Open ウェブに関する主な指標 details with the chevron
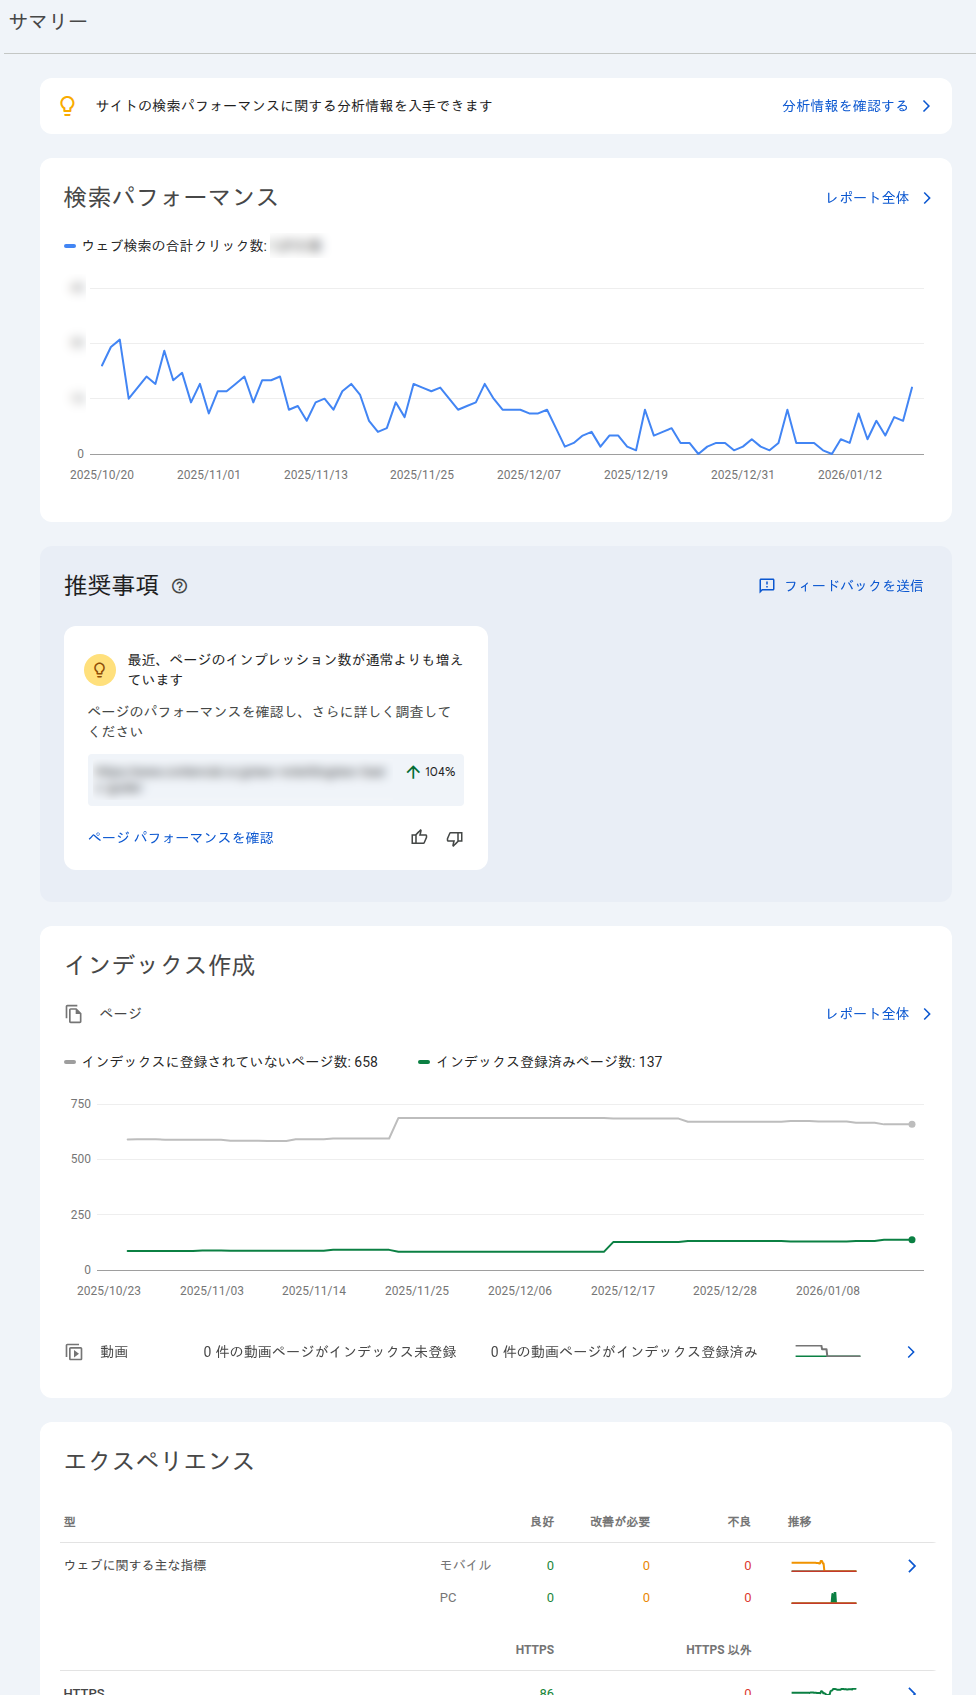This screenshot has height=1695, width=976. tap(911, 1566)
